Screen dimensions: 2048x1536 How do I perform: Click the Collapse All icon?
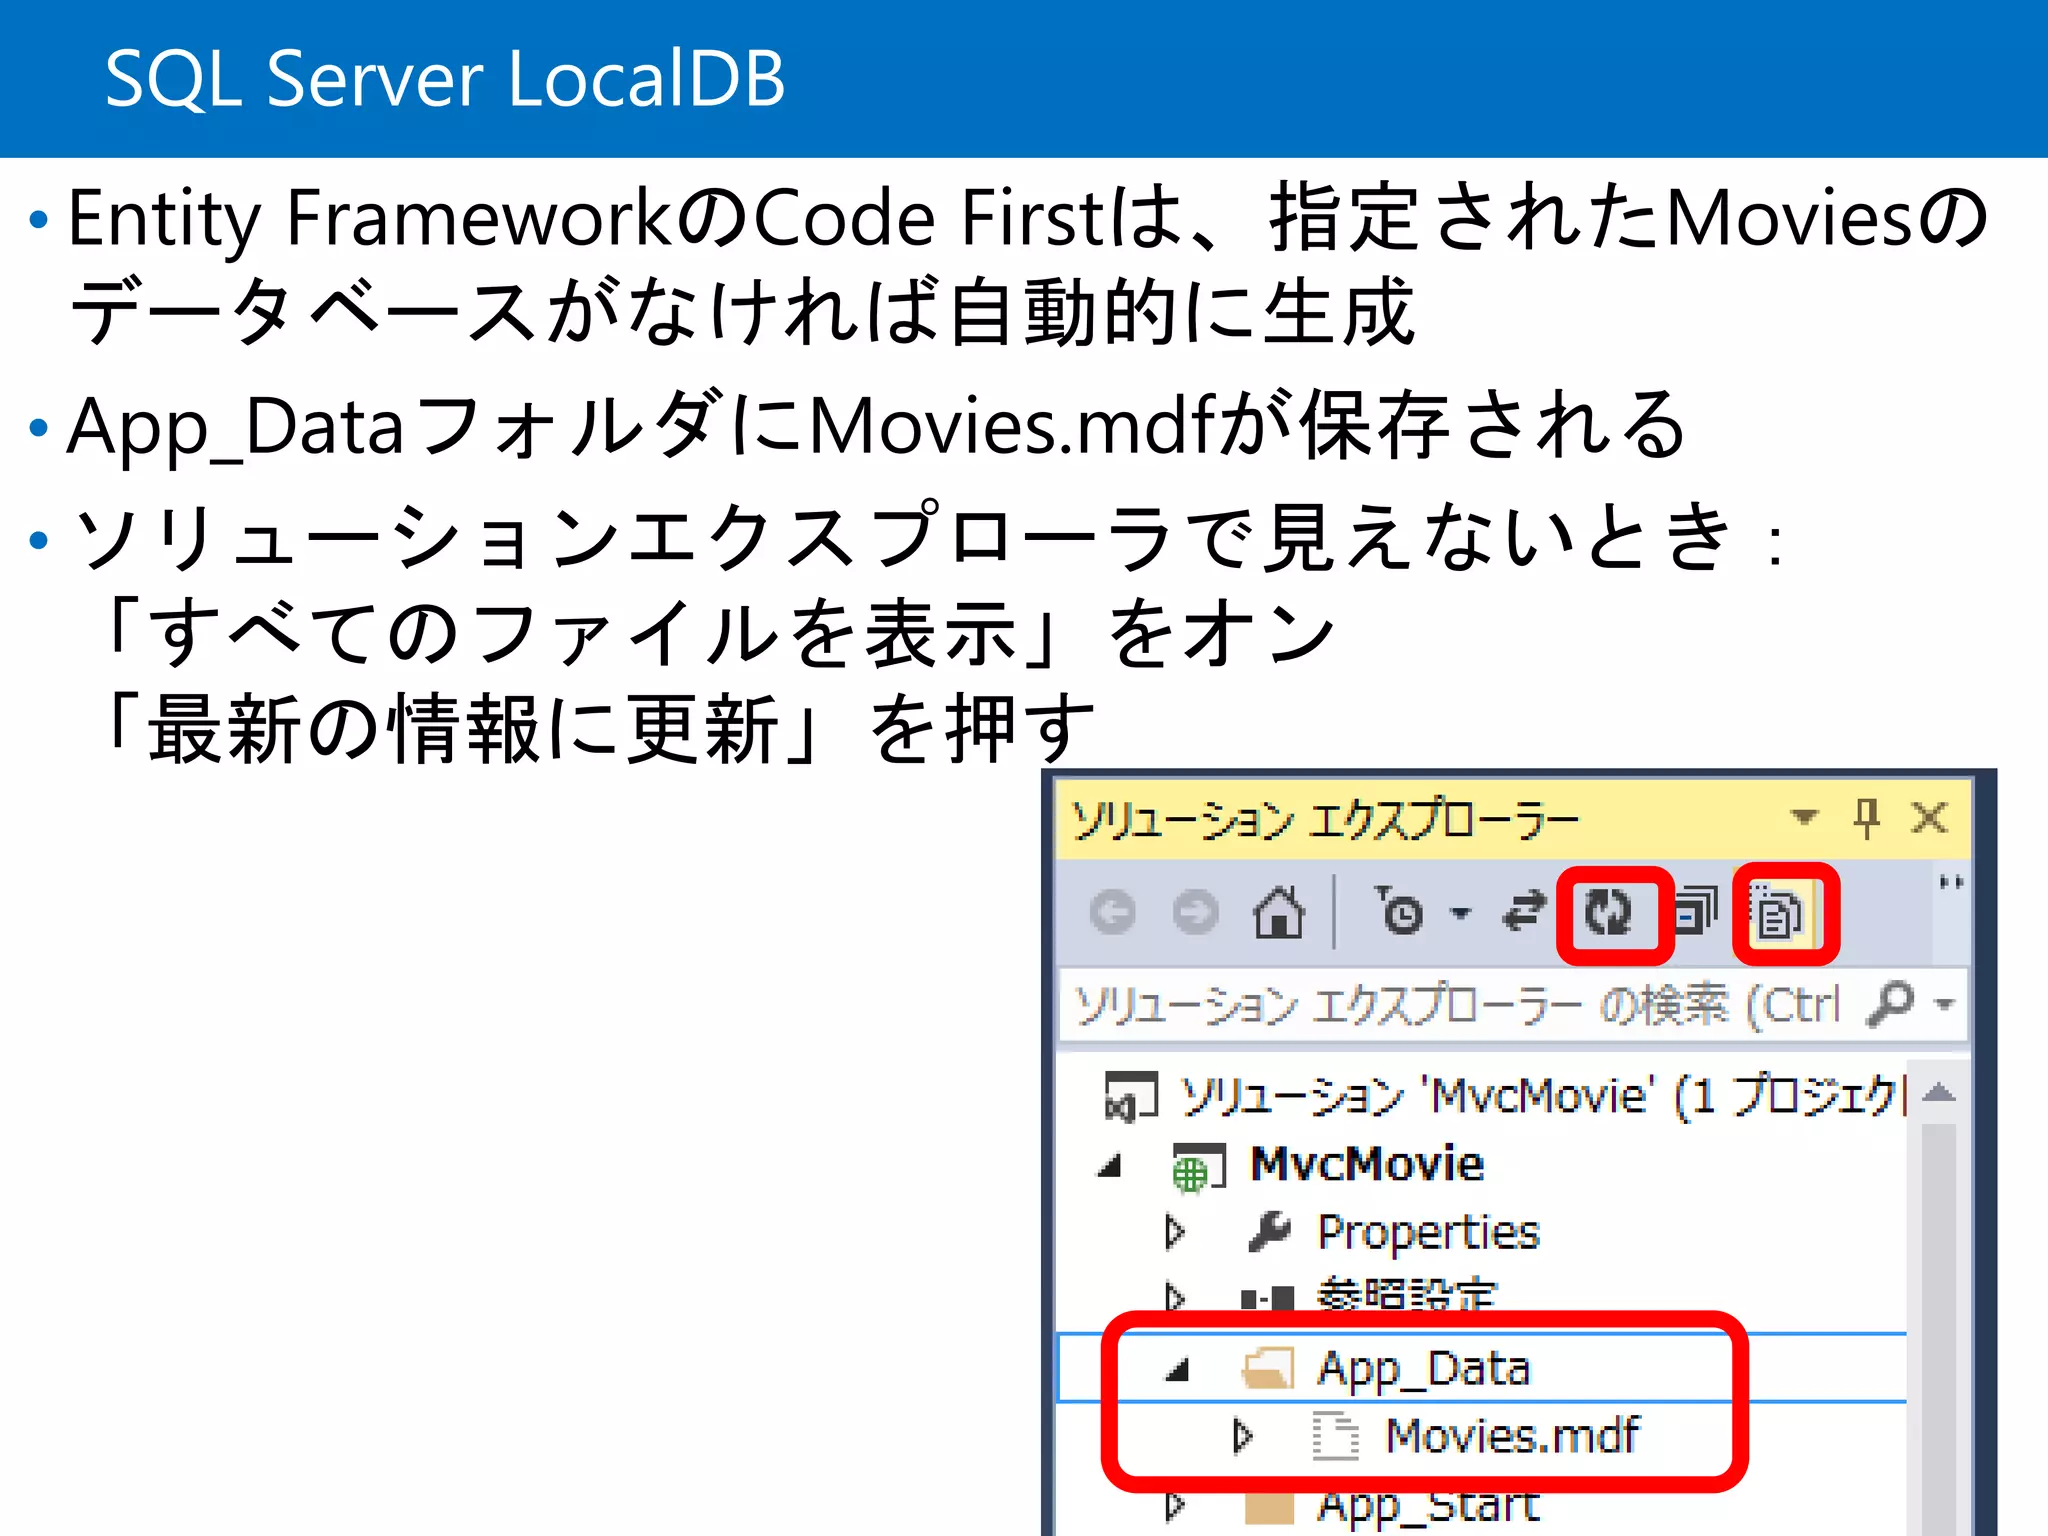pos(1695,910)
